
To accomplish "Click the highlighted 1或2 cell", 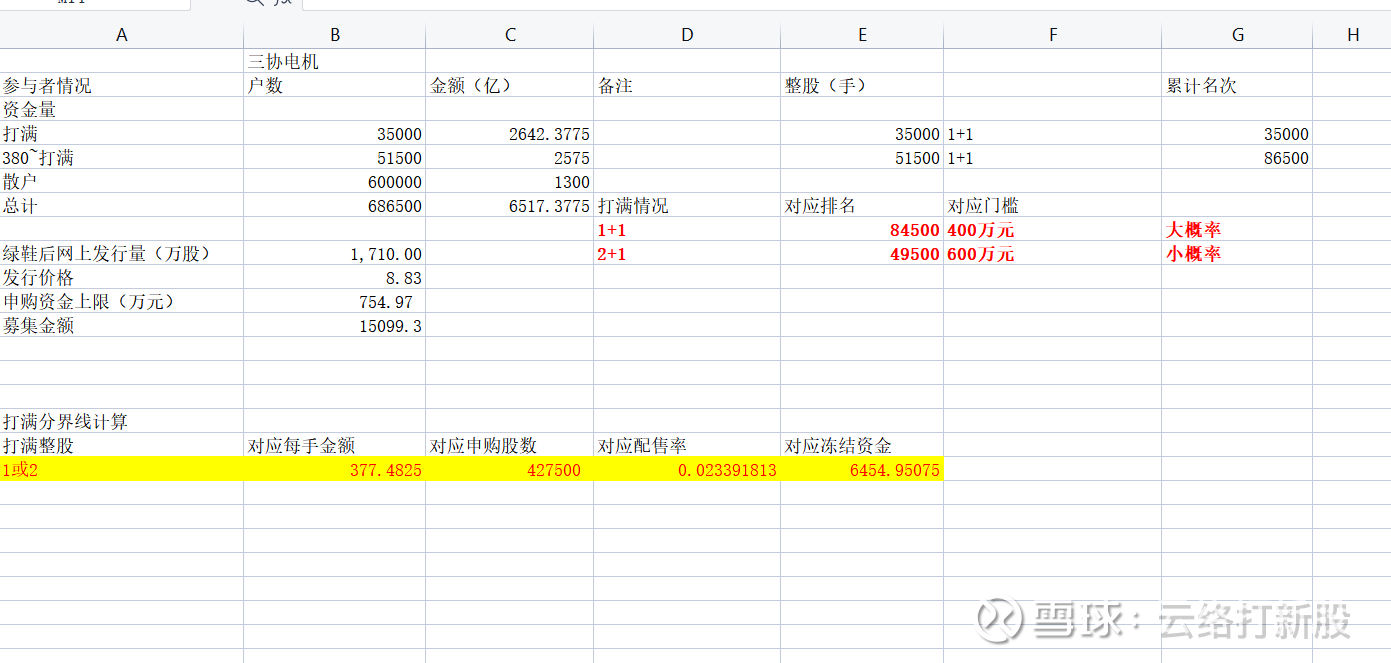I will point(122,469).
